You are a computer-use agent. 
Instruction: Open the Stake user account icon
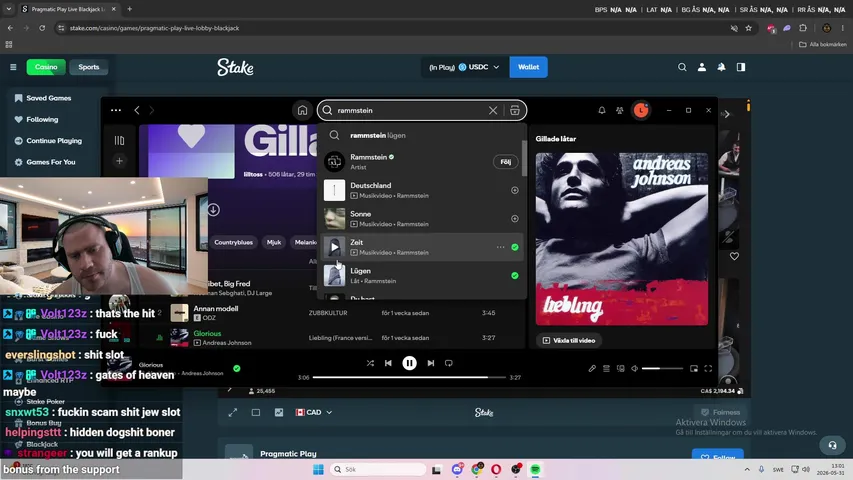[x=702, y=67]
